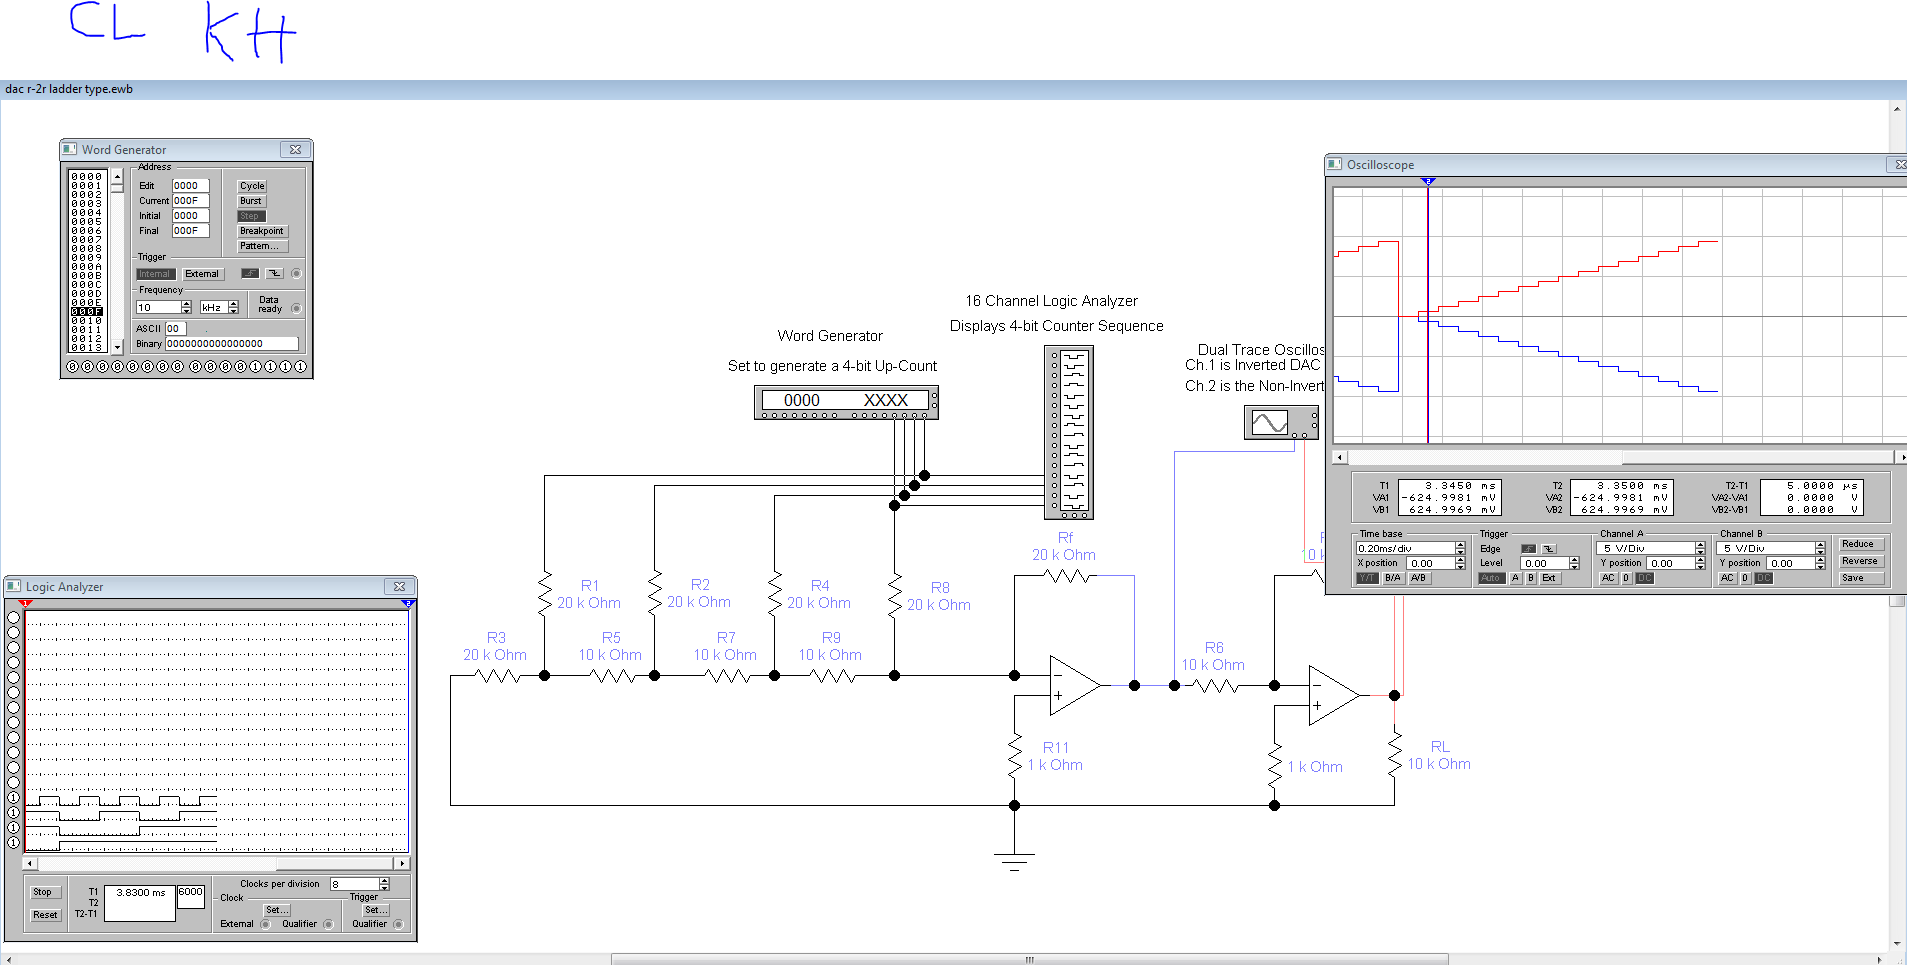Select rising edge trigger in Oscilloscope

[1528, 548]
